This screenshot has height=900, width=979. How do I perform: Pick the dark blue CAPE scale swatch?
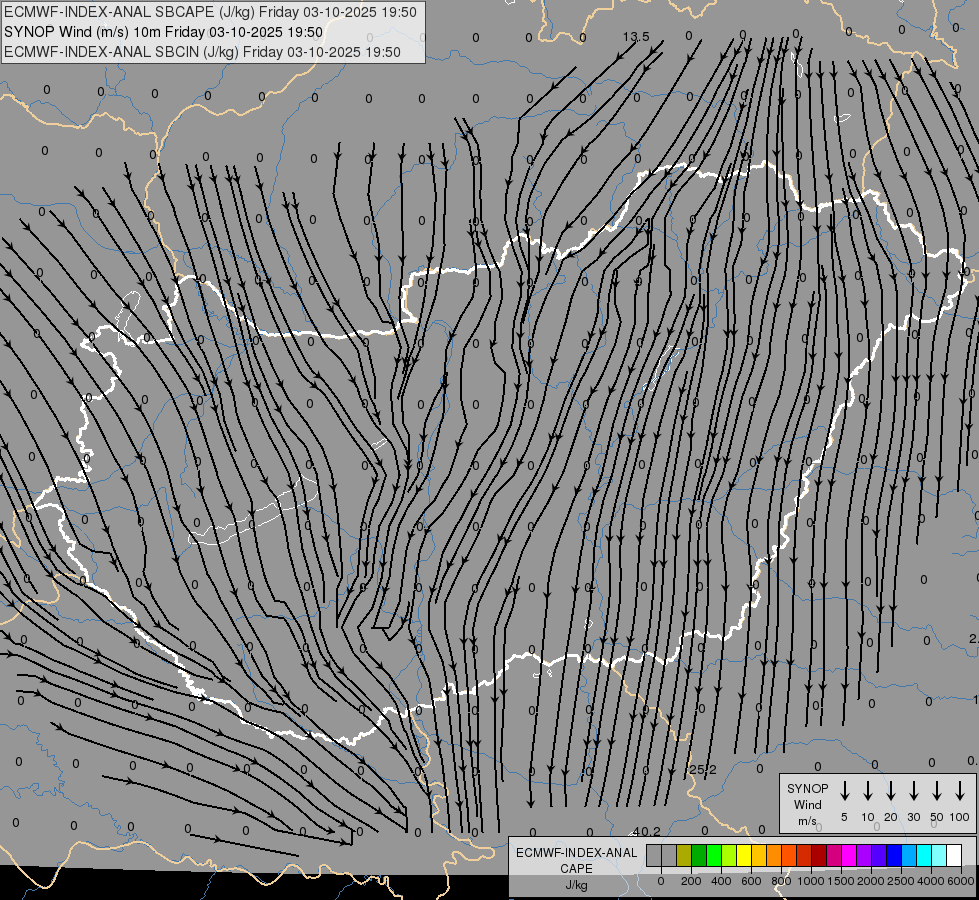(894, 856)
